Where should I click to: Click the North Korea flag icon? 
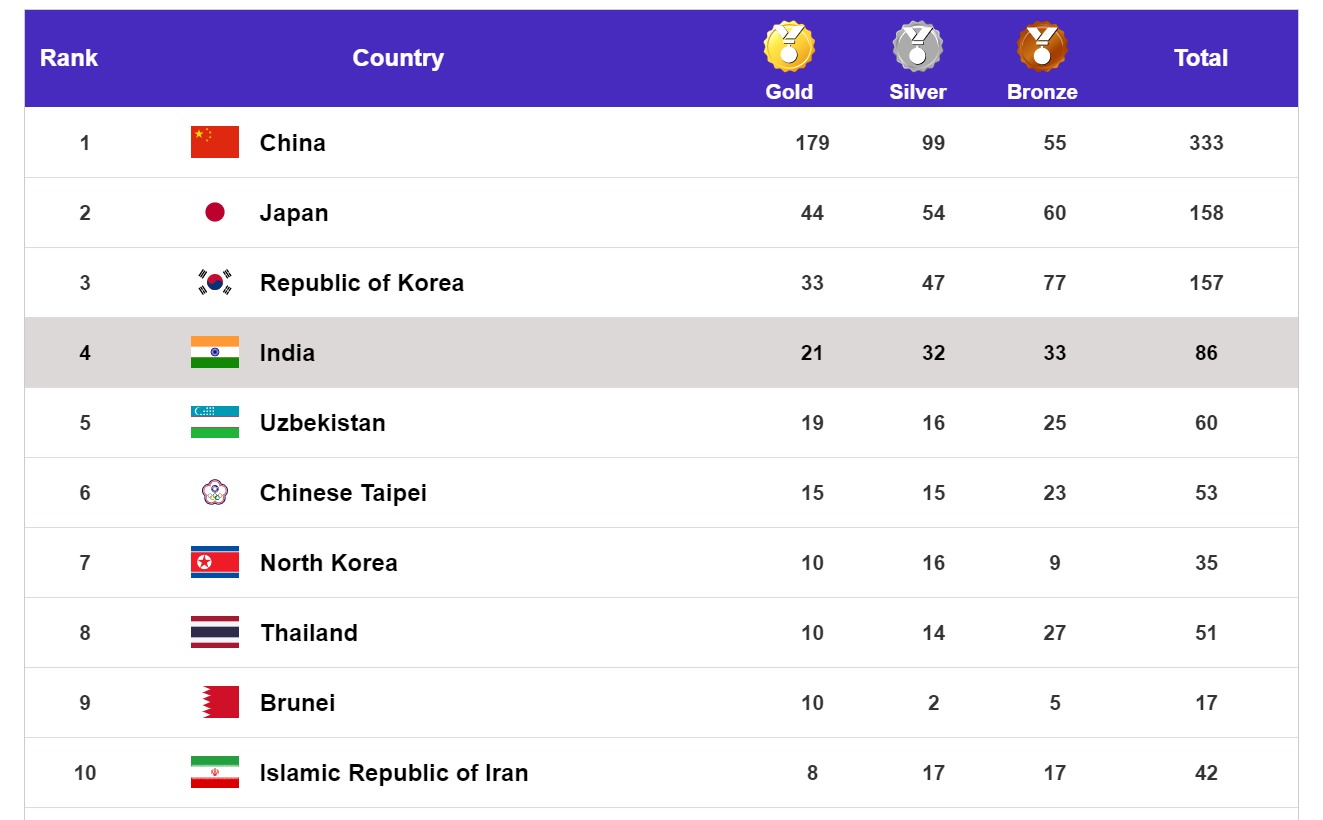[215, 562]
